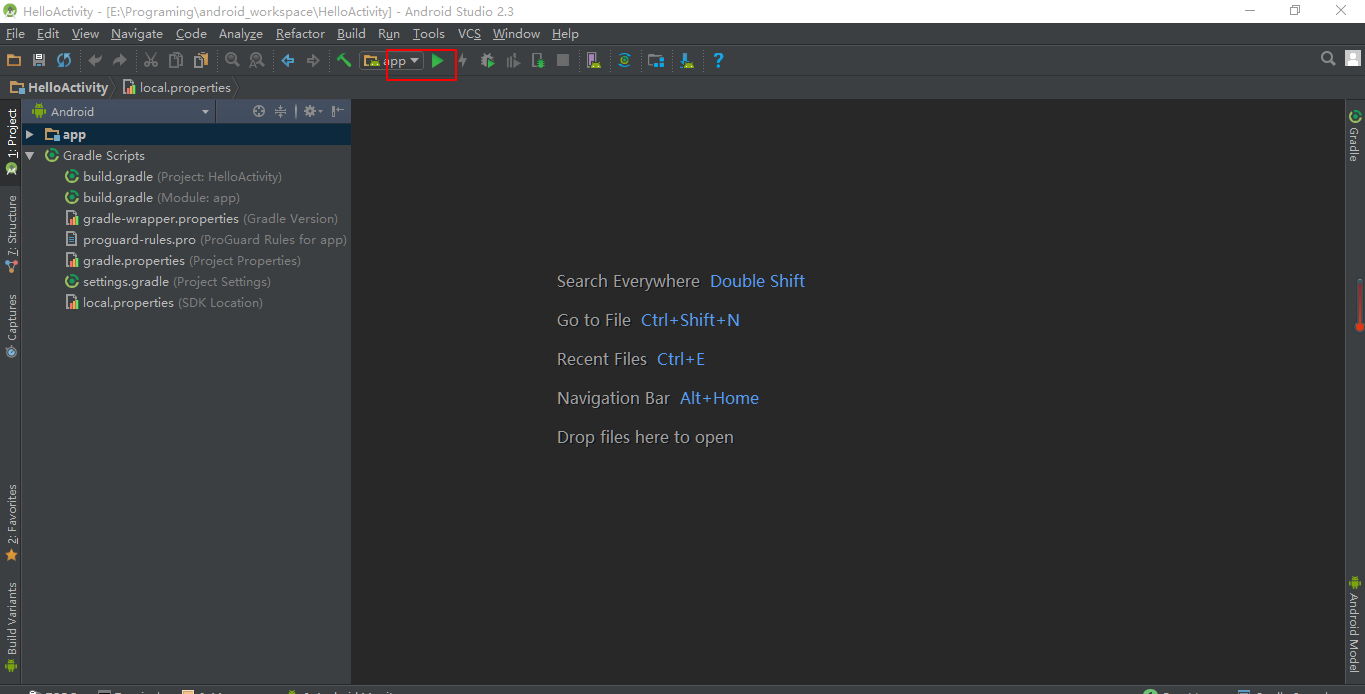Open the Android Model side tab

point(1354,624)
